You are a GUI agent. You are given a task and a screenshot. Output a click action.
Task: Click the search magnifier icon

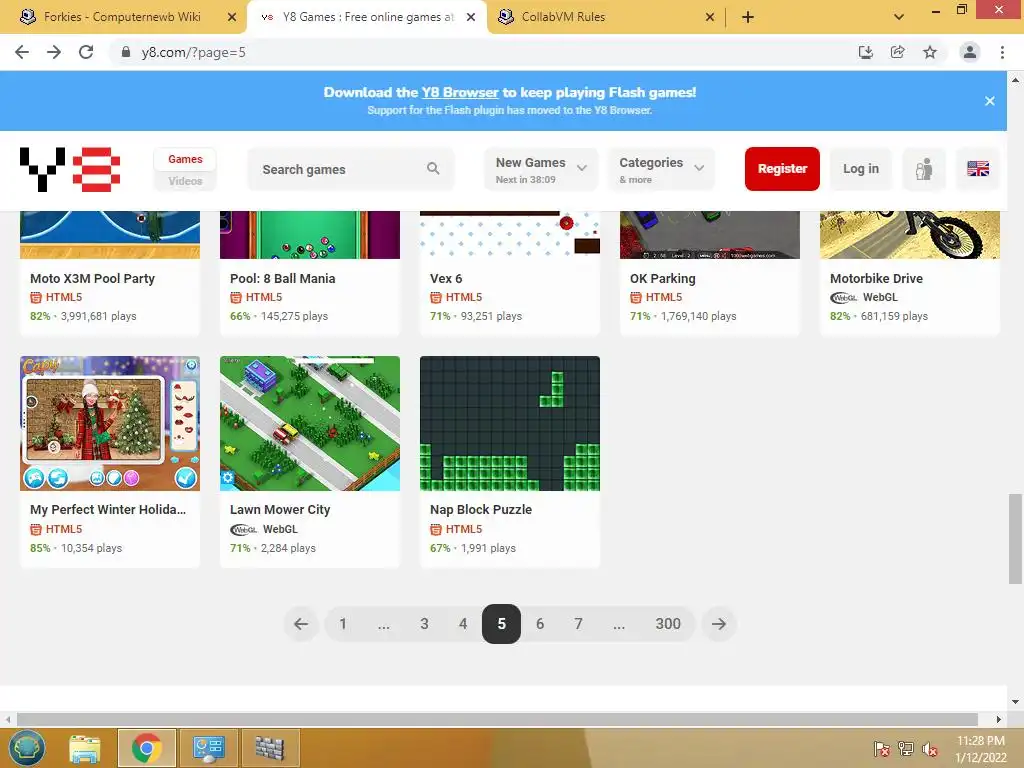pos(433,168)
